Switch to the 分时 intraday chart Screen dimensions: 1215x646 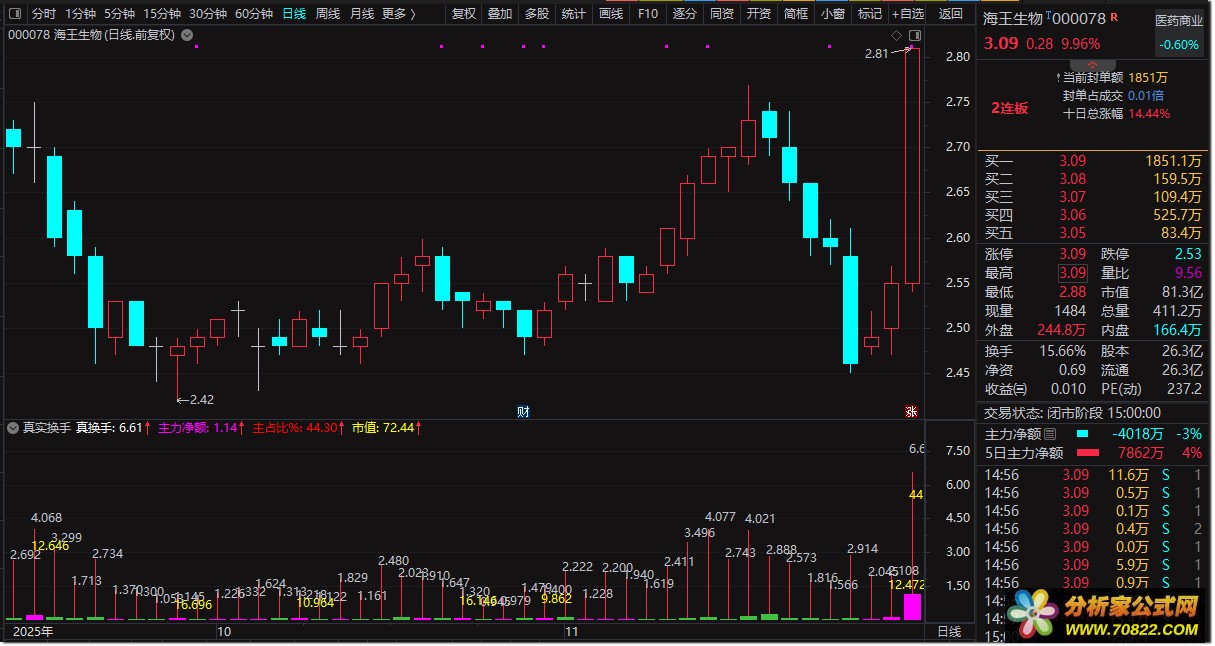point(43,14)
